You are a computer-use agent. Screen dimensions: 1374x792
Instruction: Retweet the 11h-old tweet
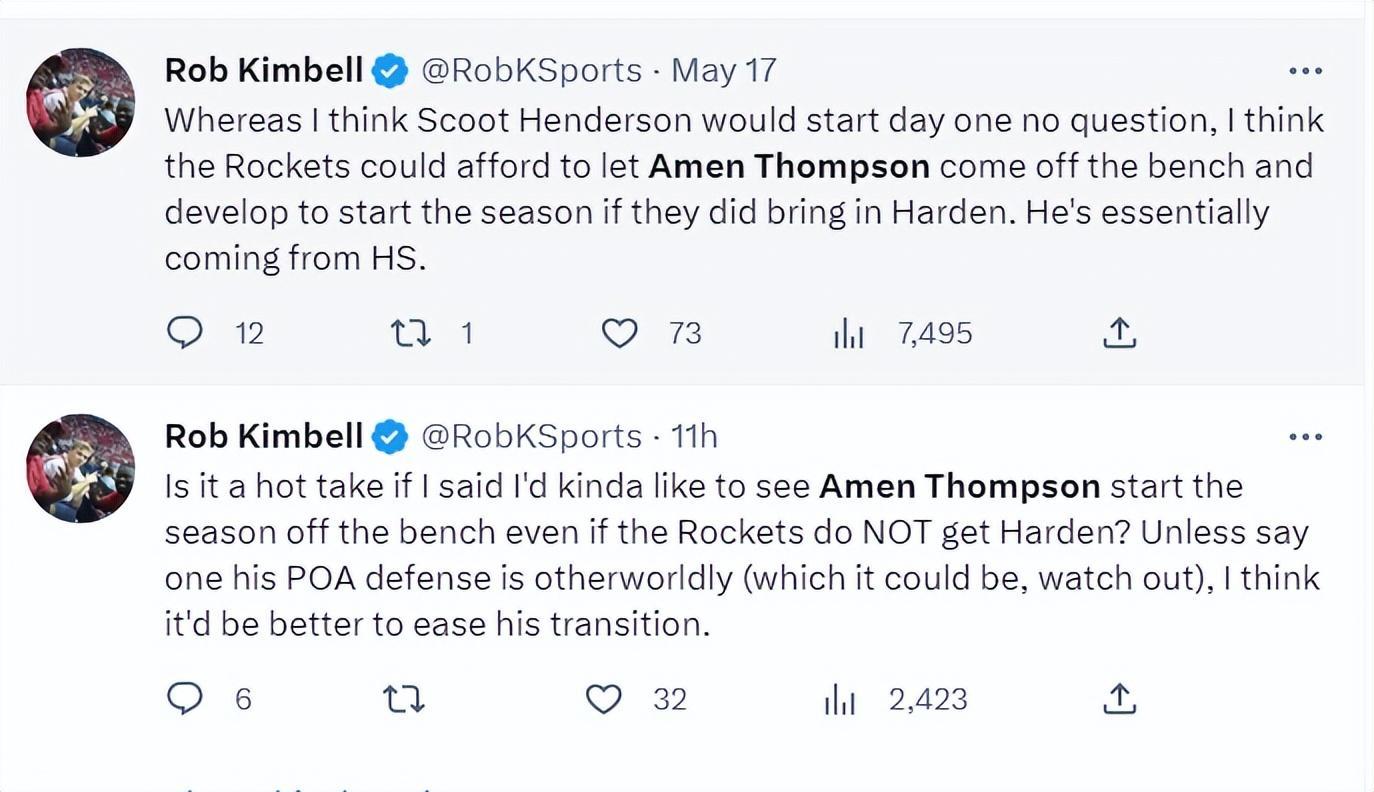click(x=404, y=698)
